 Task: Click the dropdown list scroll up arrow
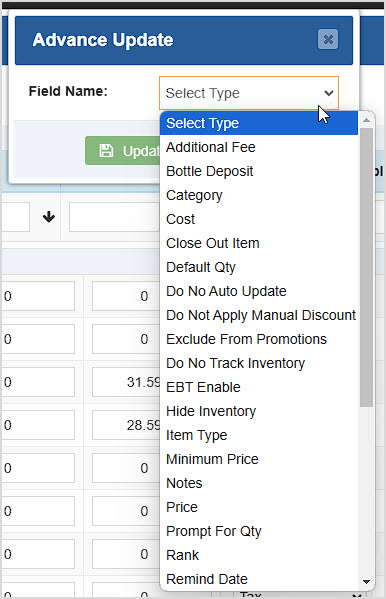(x=366, y=120)
